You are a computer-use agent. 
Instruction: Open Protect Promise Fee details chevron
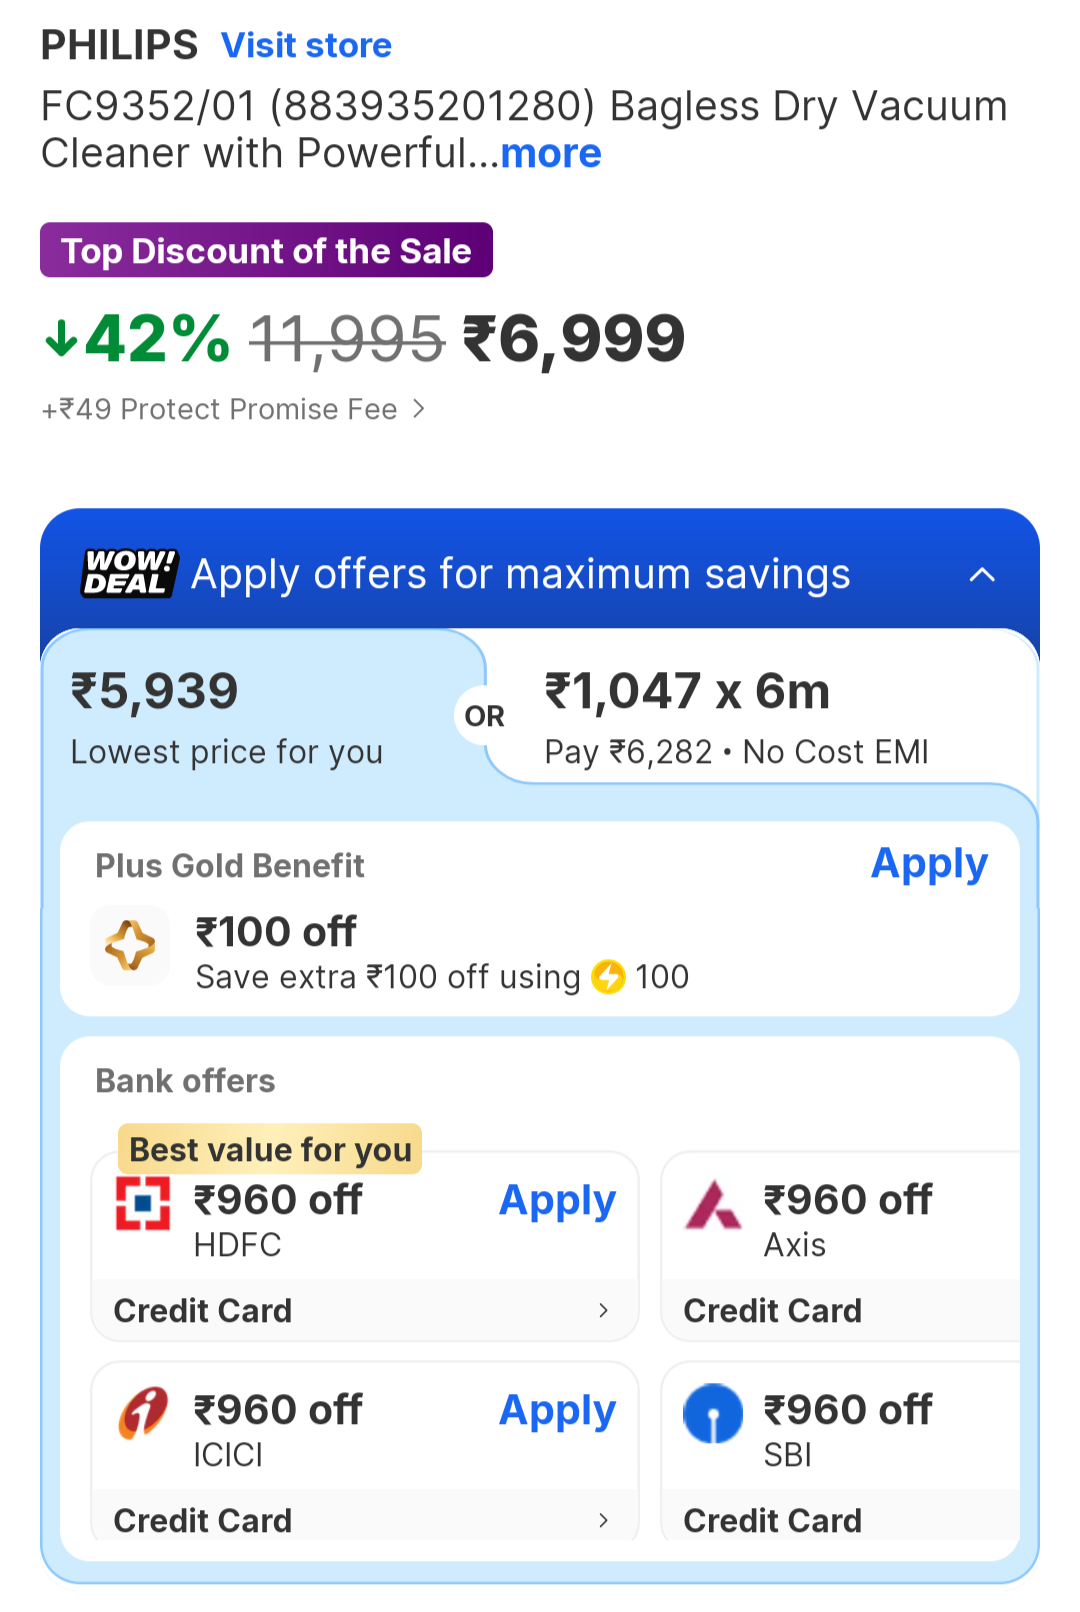(x=419, y=409)
